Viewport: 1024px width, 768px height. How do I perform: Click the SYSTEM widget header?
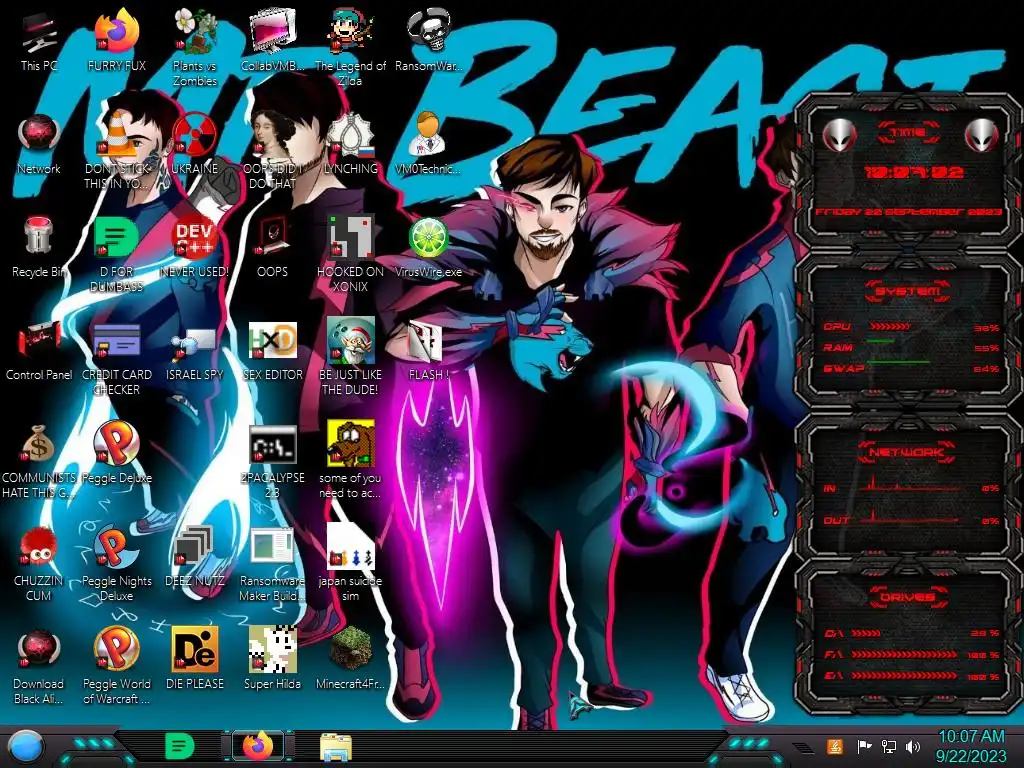[908, 291]
